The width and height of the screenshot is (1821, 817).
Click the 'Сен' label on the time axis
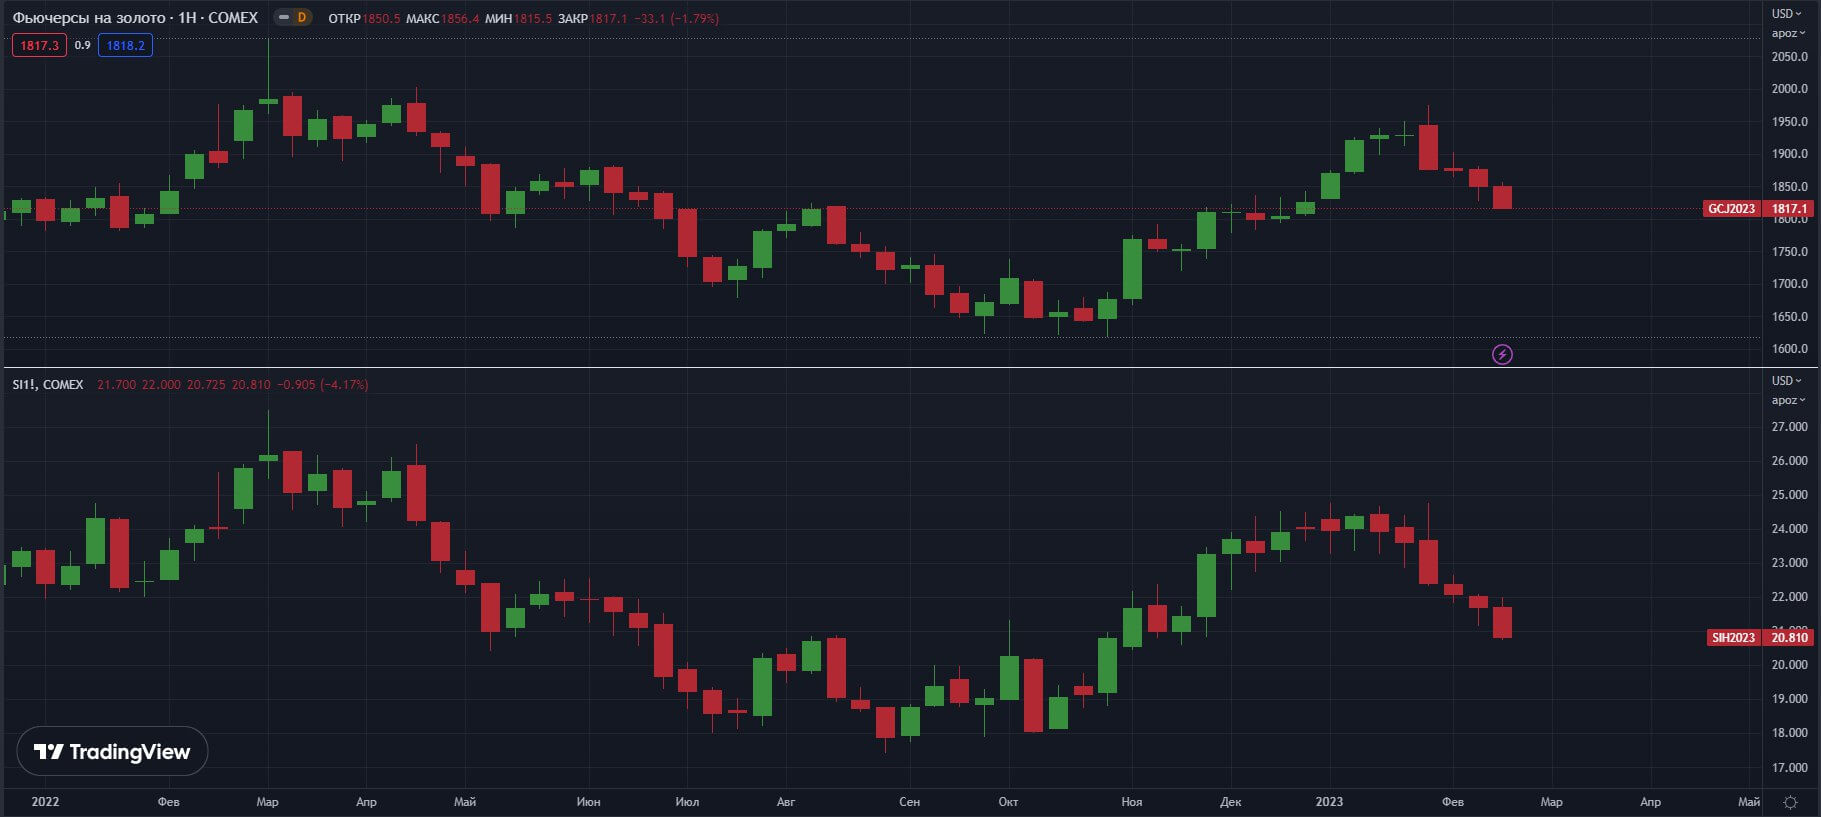909,802
